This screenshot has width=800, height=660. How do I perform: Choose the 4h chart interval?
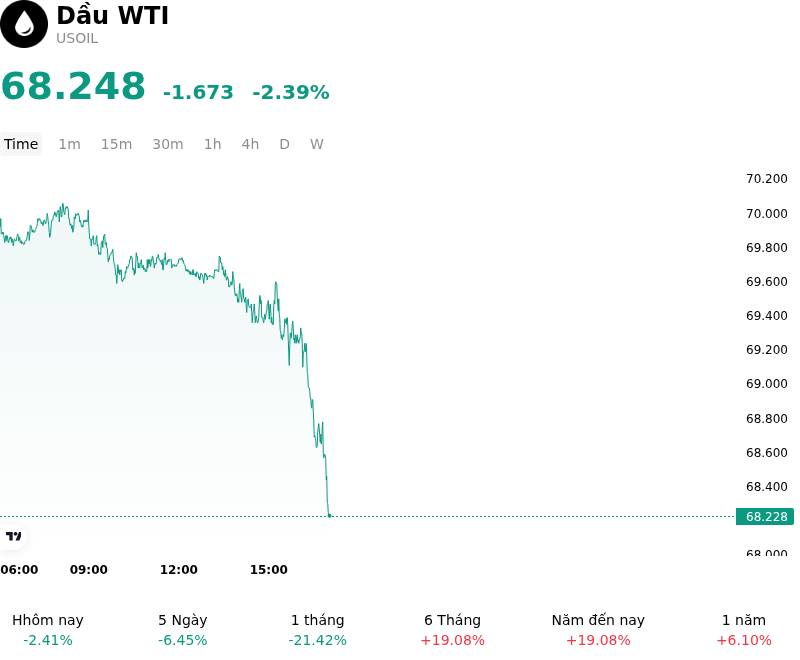coord(250,144)
